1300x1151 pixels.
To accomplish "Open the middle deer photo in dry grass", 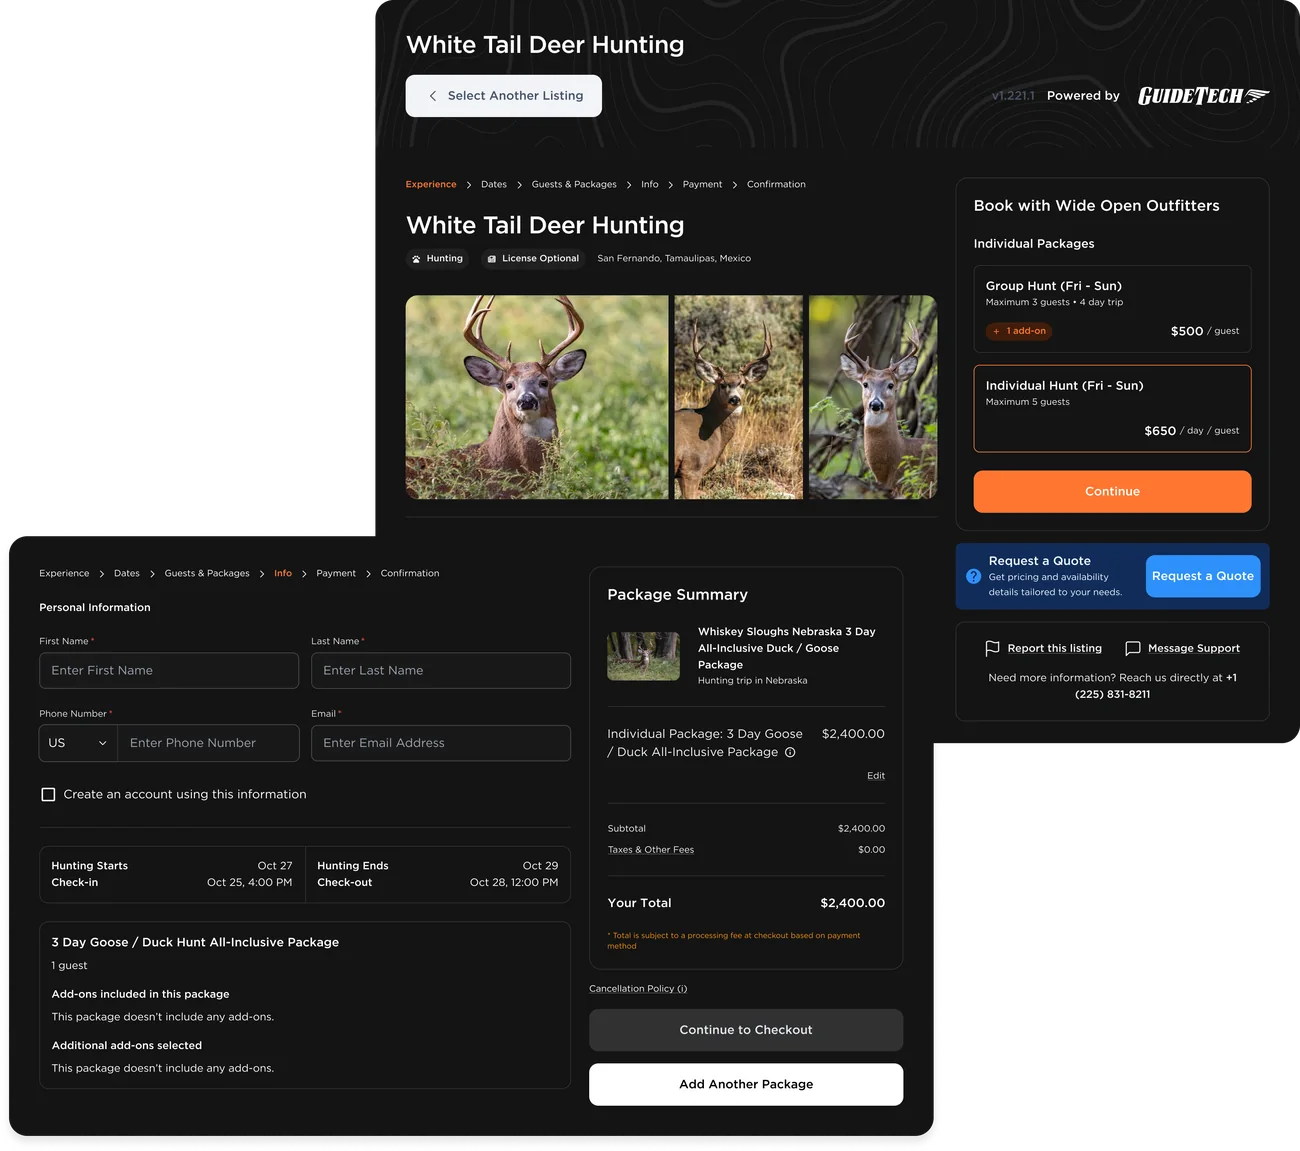I will [x=739, y=397].
